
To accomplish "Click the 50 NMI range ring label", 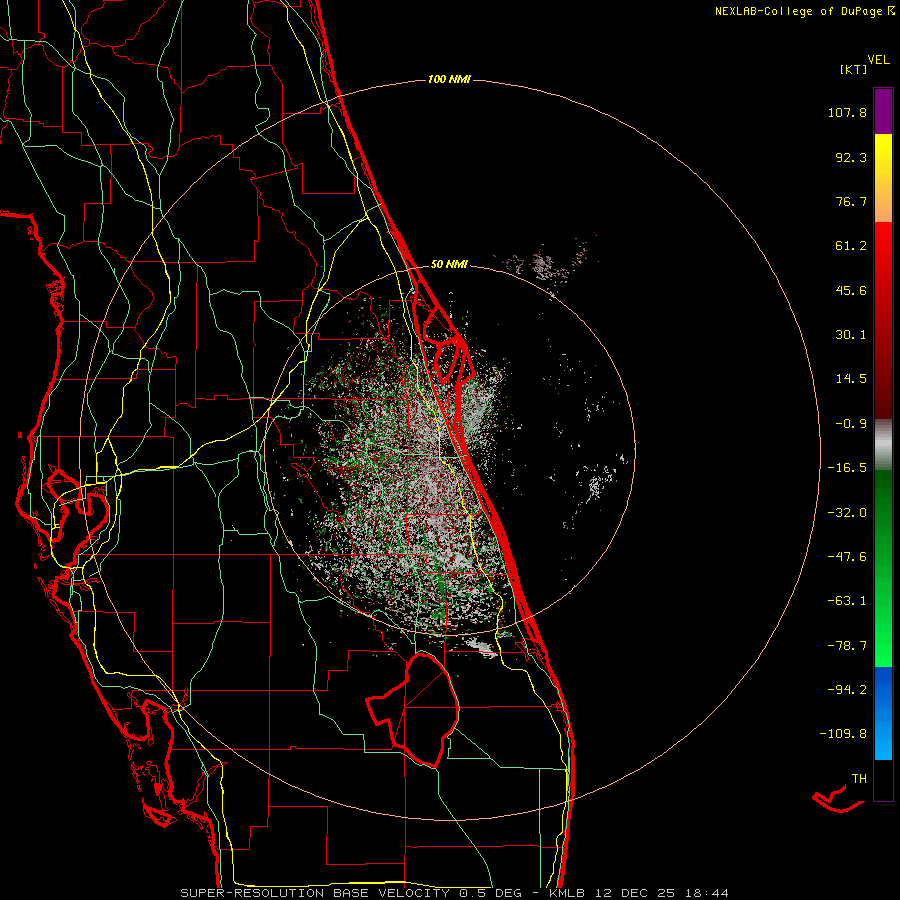I will tap(449, 264).
